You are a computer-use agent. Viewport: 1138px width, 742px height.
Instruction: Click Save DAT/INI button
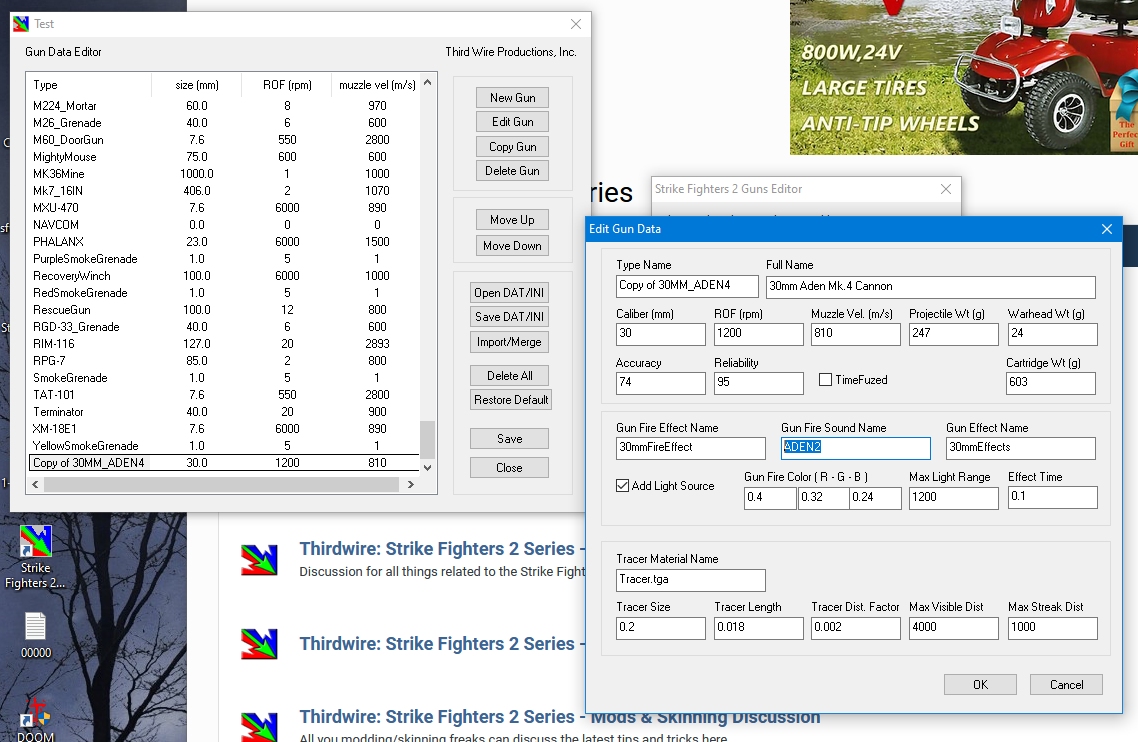tap(509, 317)
